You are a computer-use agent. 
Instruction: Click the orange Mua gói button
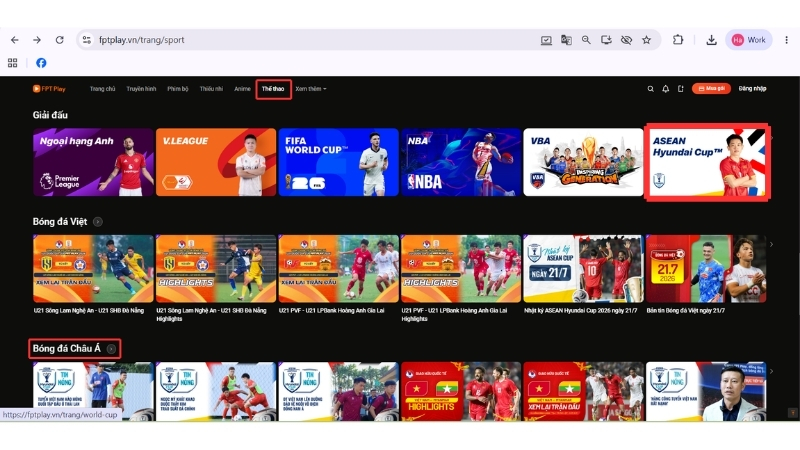[x=711, y=89]
